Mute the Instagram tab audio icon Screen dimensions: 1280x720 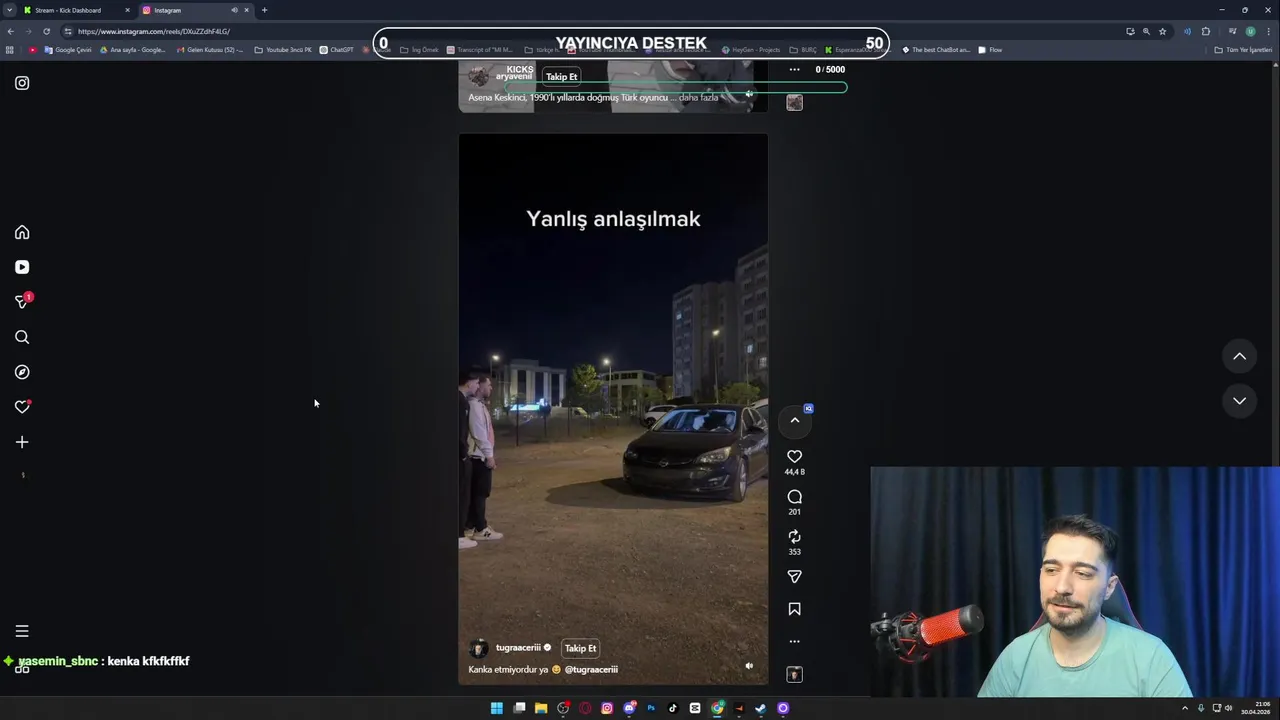[x=234, y=10]
